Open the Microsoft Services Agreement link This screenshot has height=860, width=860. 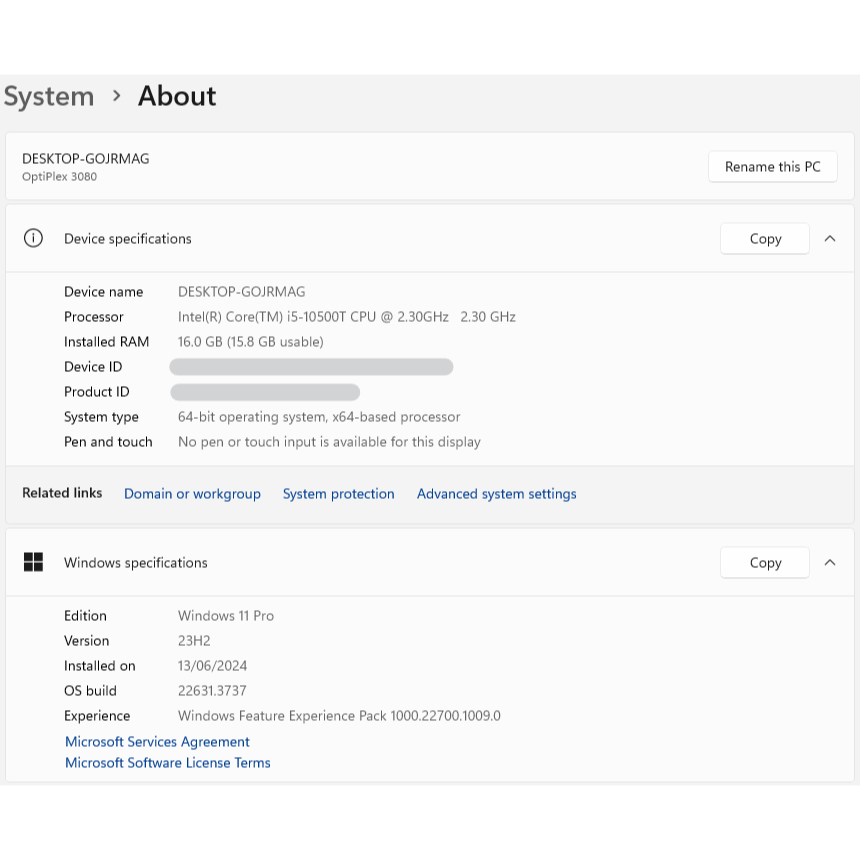click(157, 742)
